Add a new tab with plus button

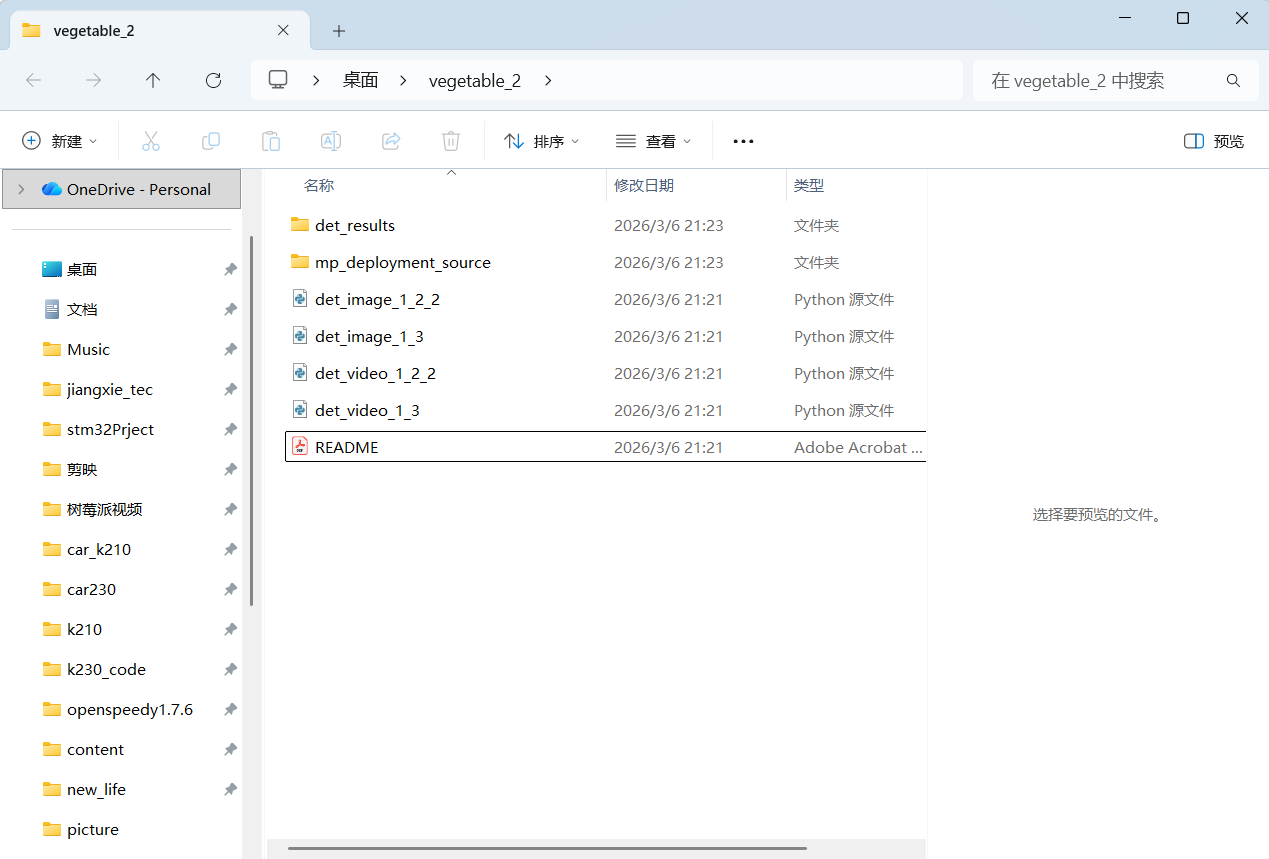339,31
